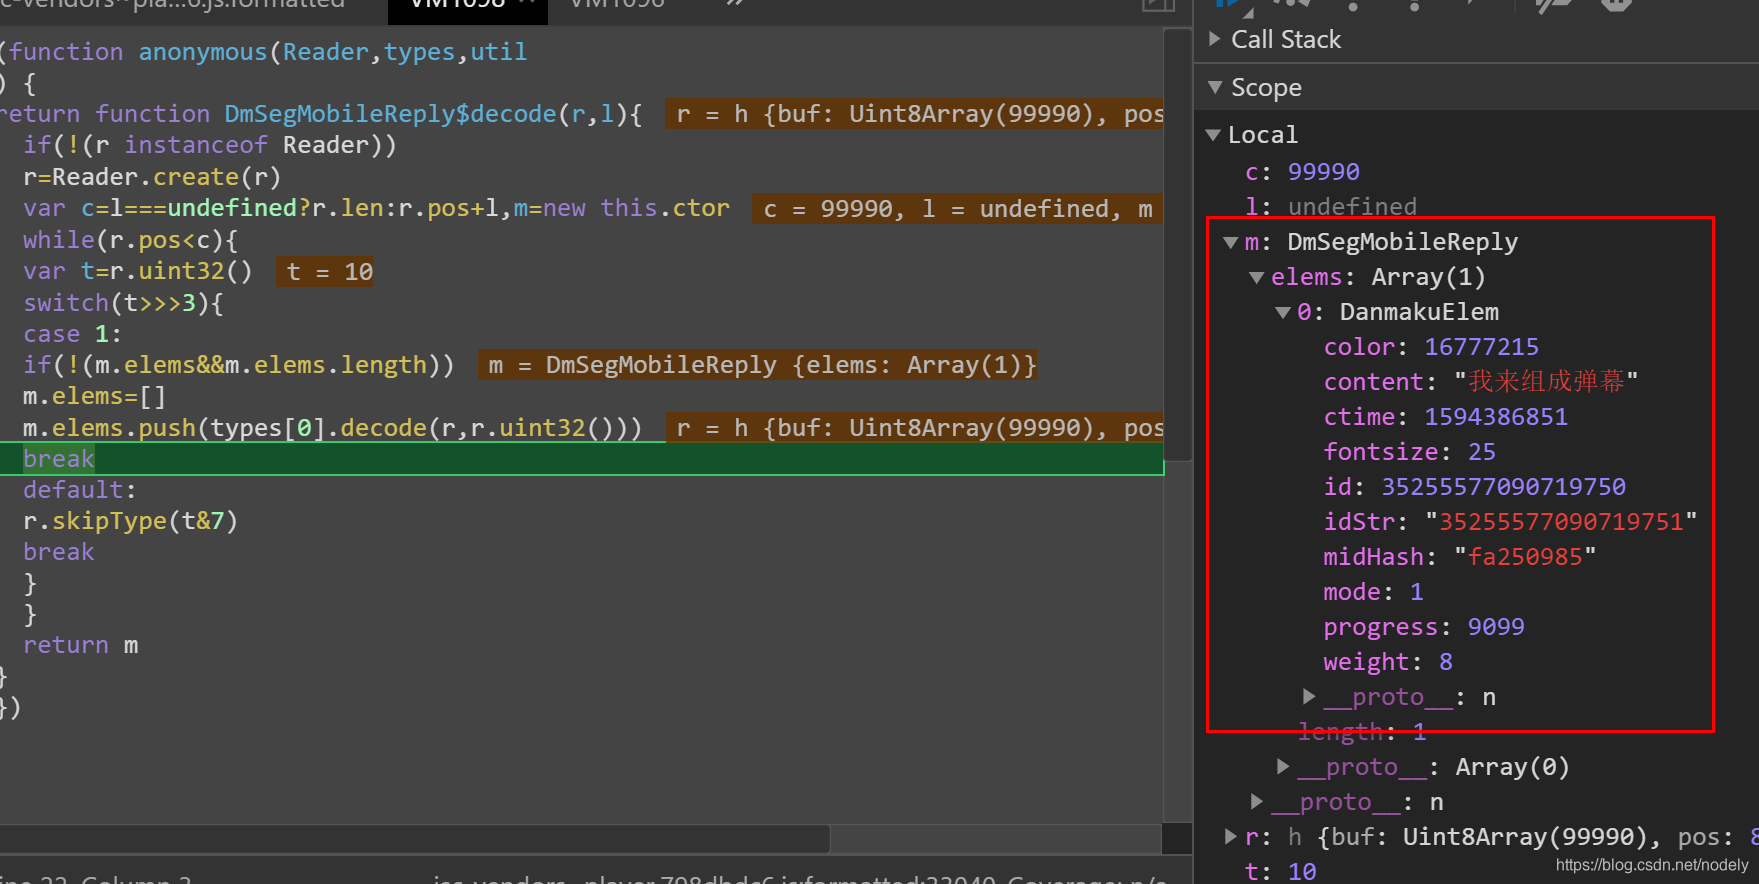This screenshot has width=1759, height=884.
Task: Click the code editor horizontal scrollbar
Action: tap(415, 838)
